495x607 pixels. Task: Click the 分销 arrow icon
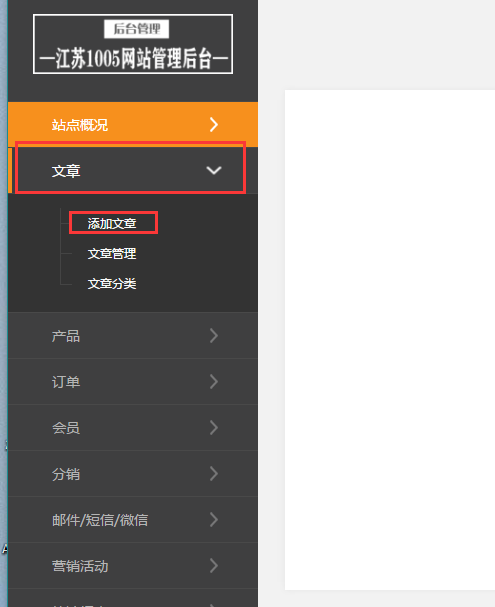coord(214,474)
